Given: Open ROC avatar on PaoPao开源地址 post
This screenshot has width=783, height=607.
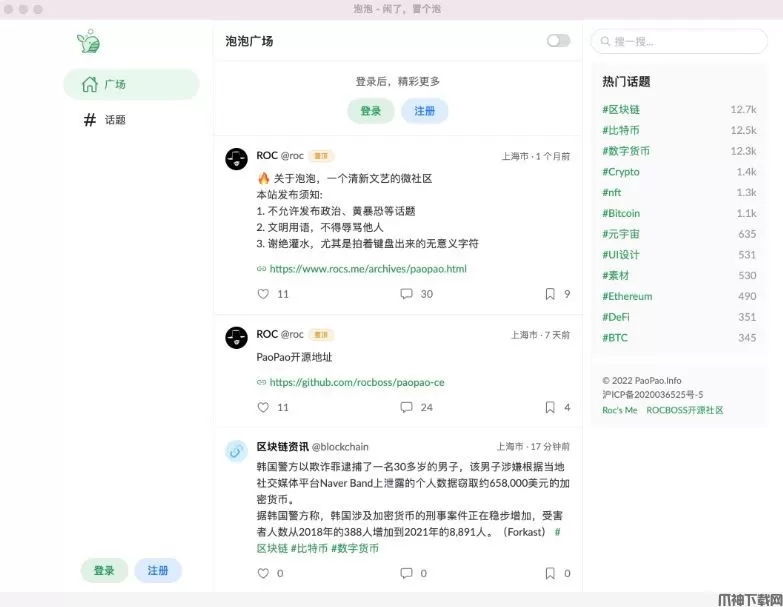Looking at the screenshot, I should tap(236, 338).
